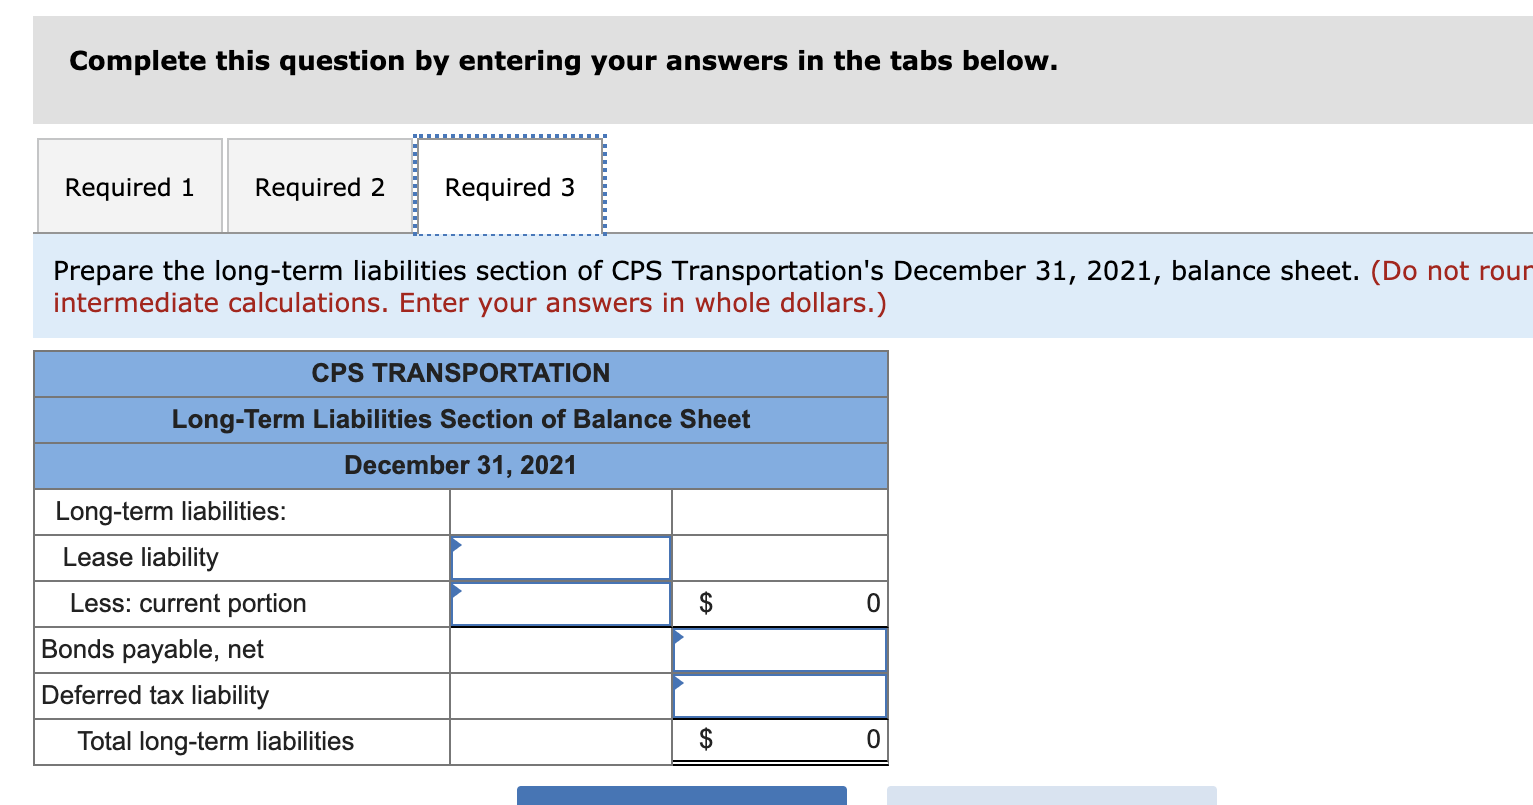Click the light gray button at bottom right
This screenshot has width=1533, height=805.
pos(1051,797)
